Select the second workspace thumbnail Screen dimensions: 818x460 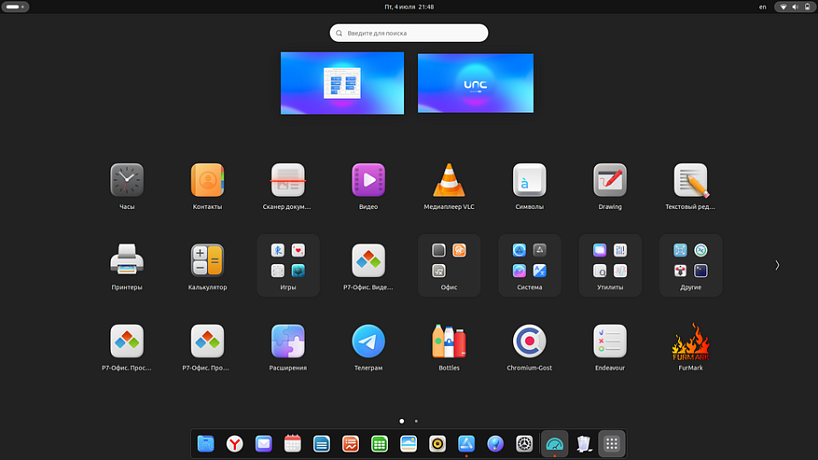[x=475, y=83]
